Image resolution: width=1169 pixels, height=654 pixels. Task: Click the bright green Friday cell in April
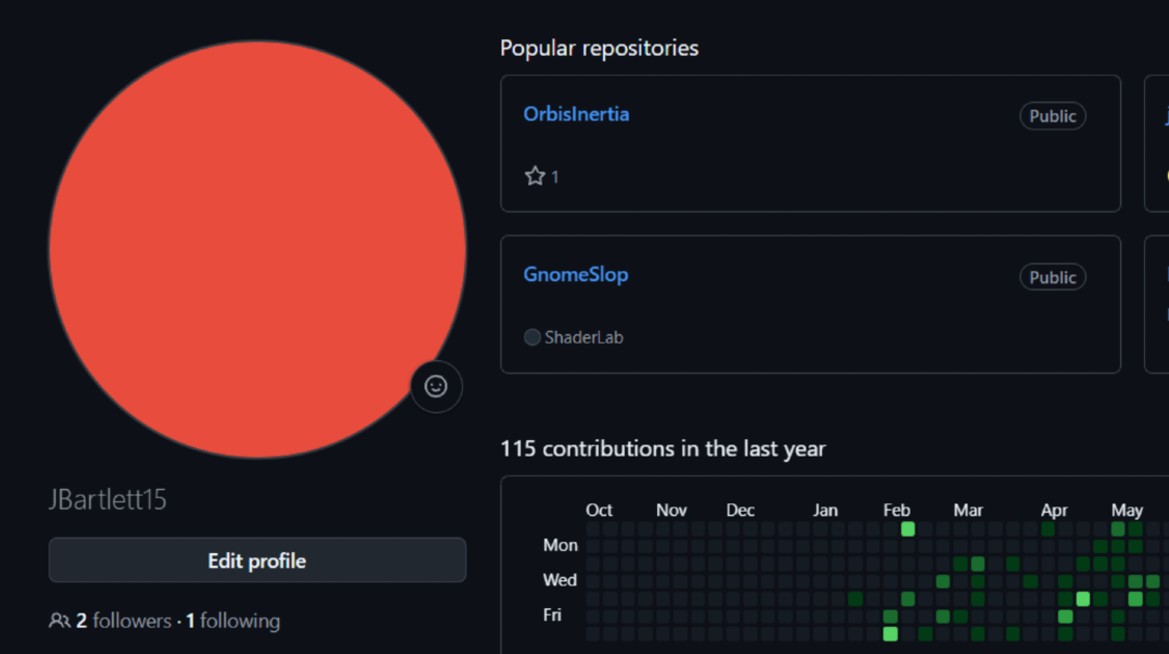(x=1065, y=617)
